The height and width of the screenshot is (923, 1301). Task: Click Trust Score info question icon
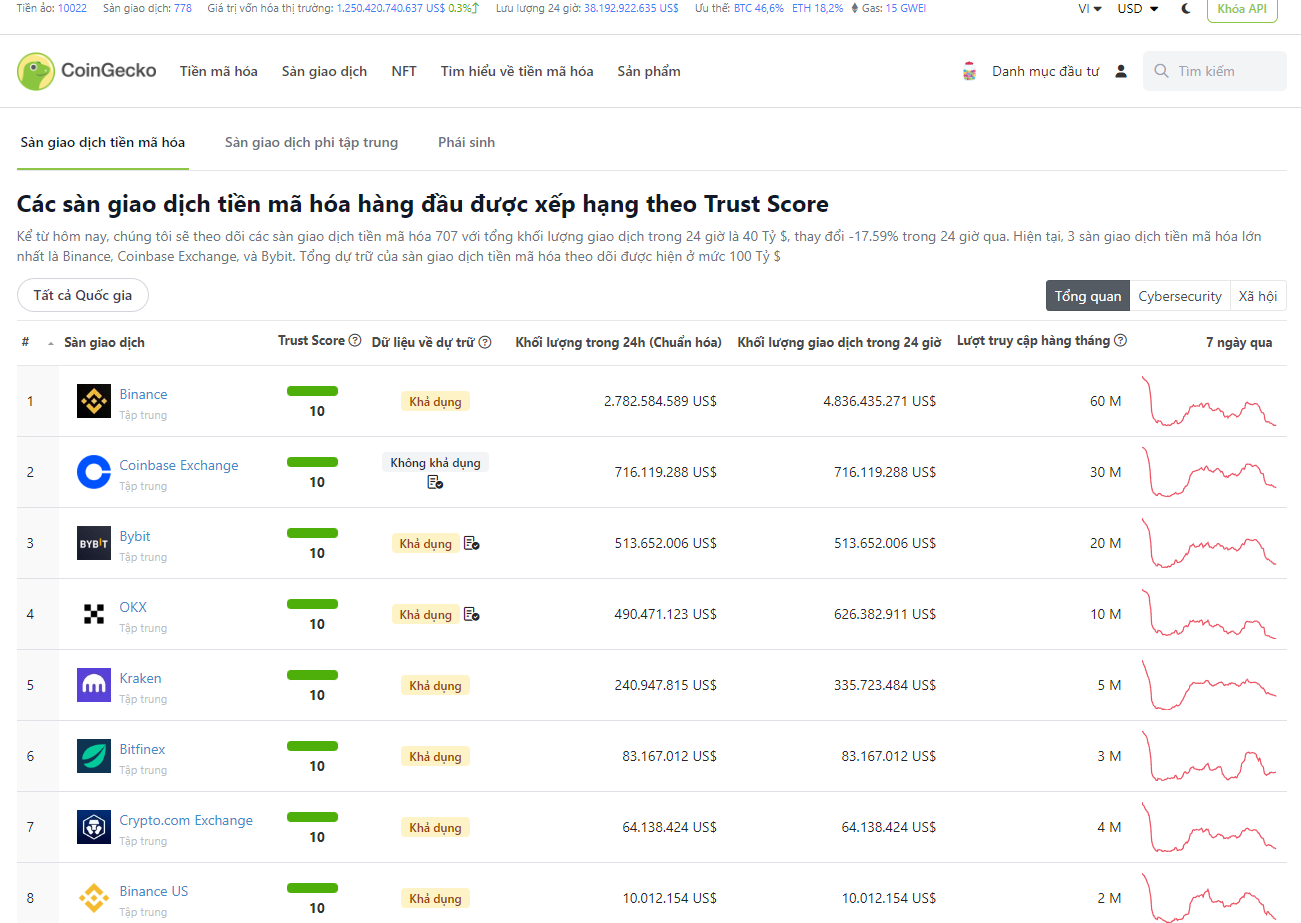coord(355,341)
